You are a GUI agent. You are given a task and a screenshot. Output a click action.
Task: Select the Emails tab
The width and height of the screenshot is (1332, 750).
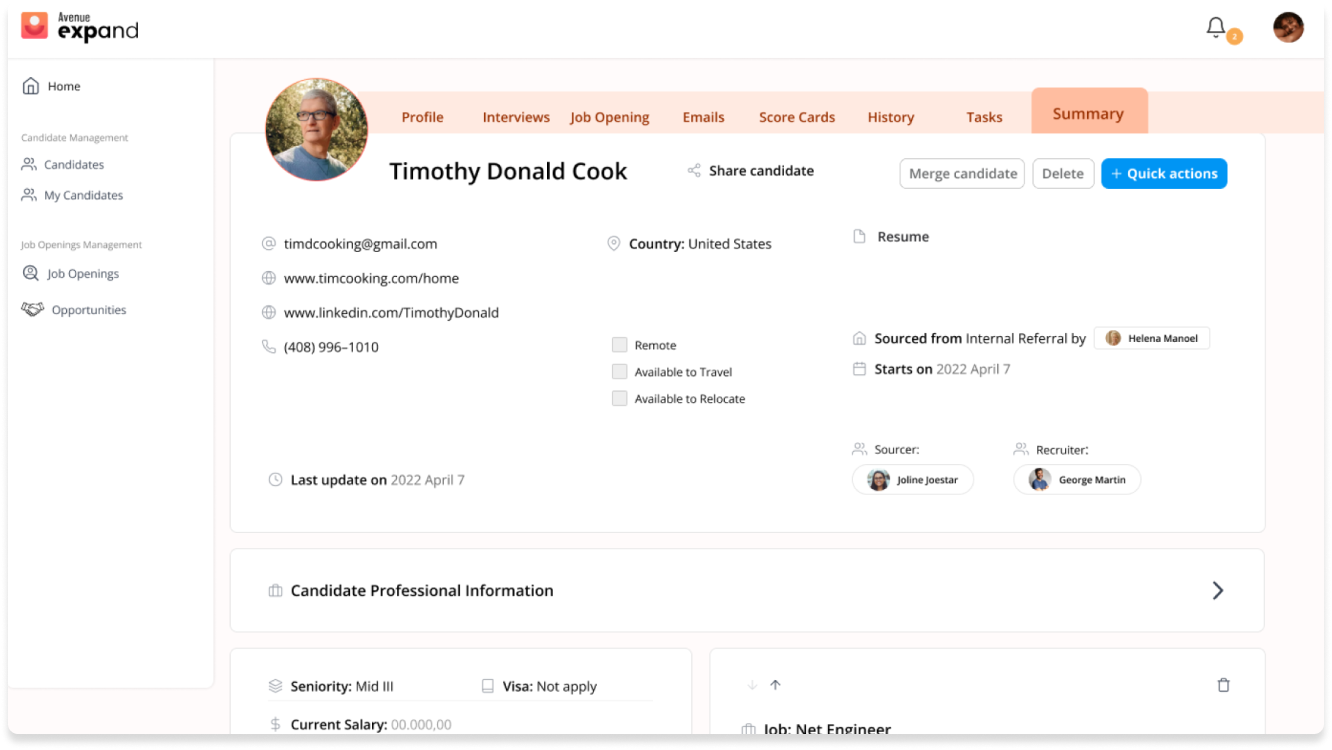pyautogui.click(x=703, y=117)
